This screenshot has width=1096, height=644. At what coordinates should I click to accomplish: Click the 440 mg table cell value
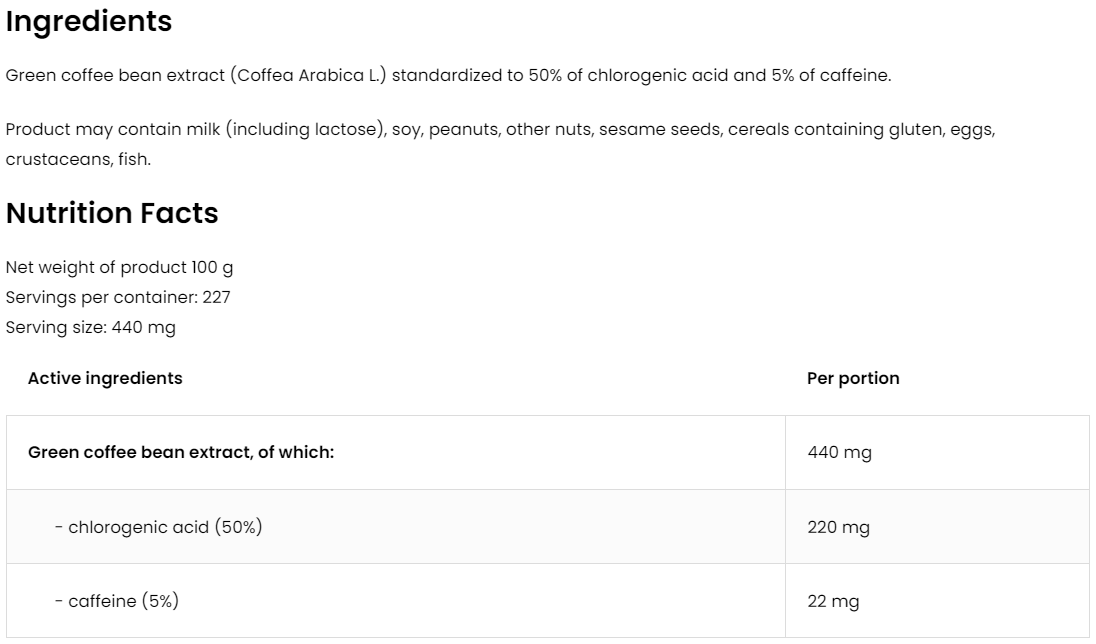pyautogui.click(x=839, y=452)
